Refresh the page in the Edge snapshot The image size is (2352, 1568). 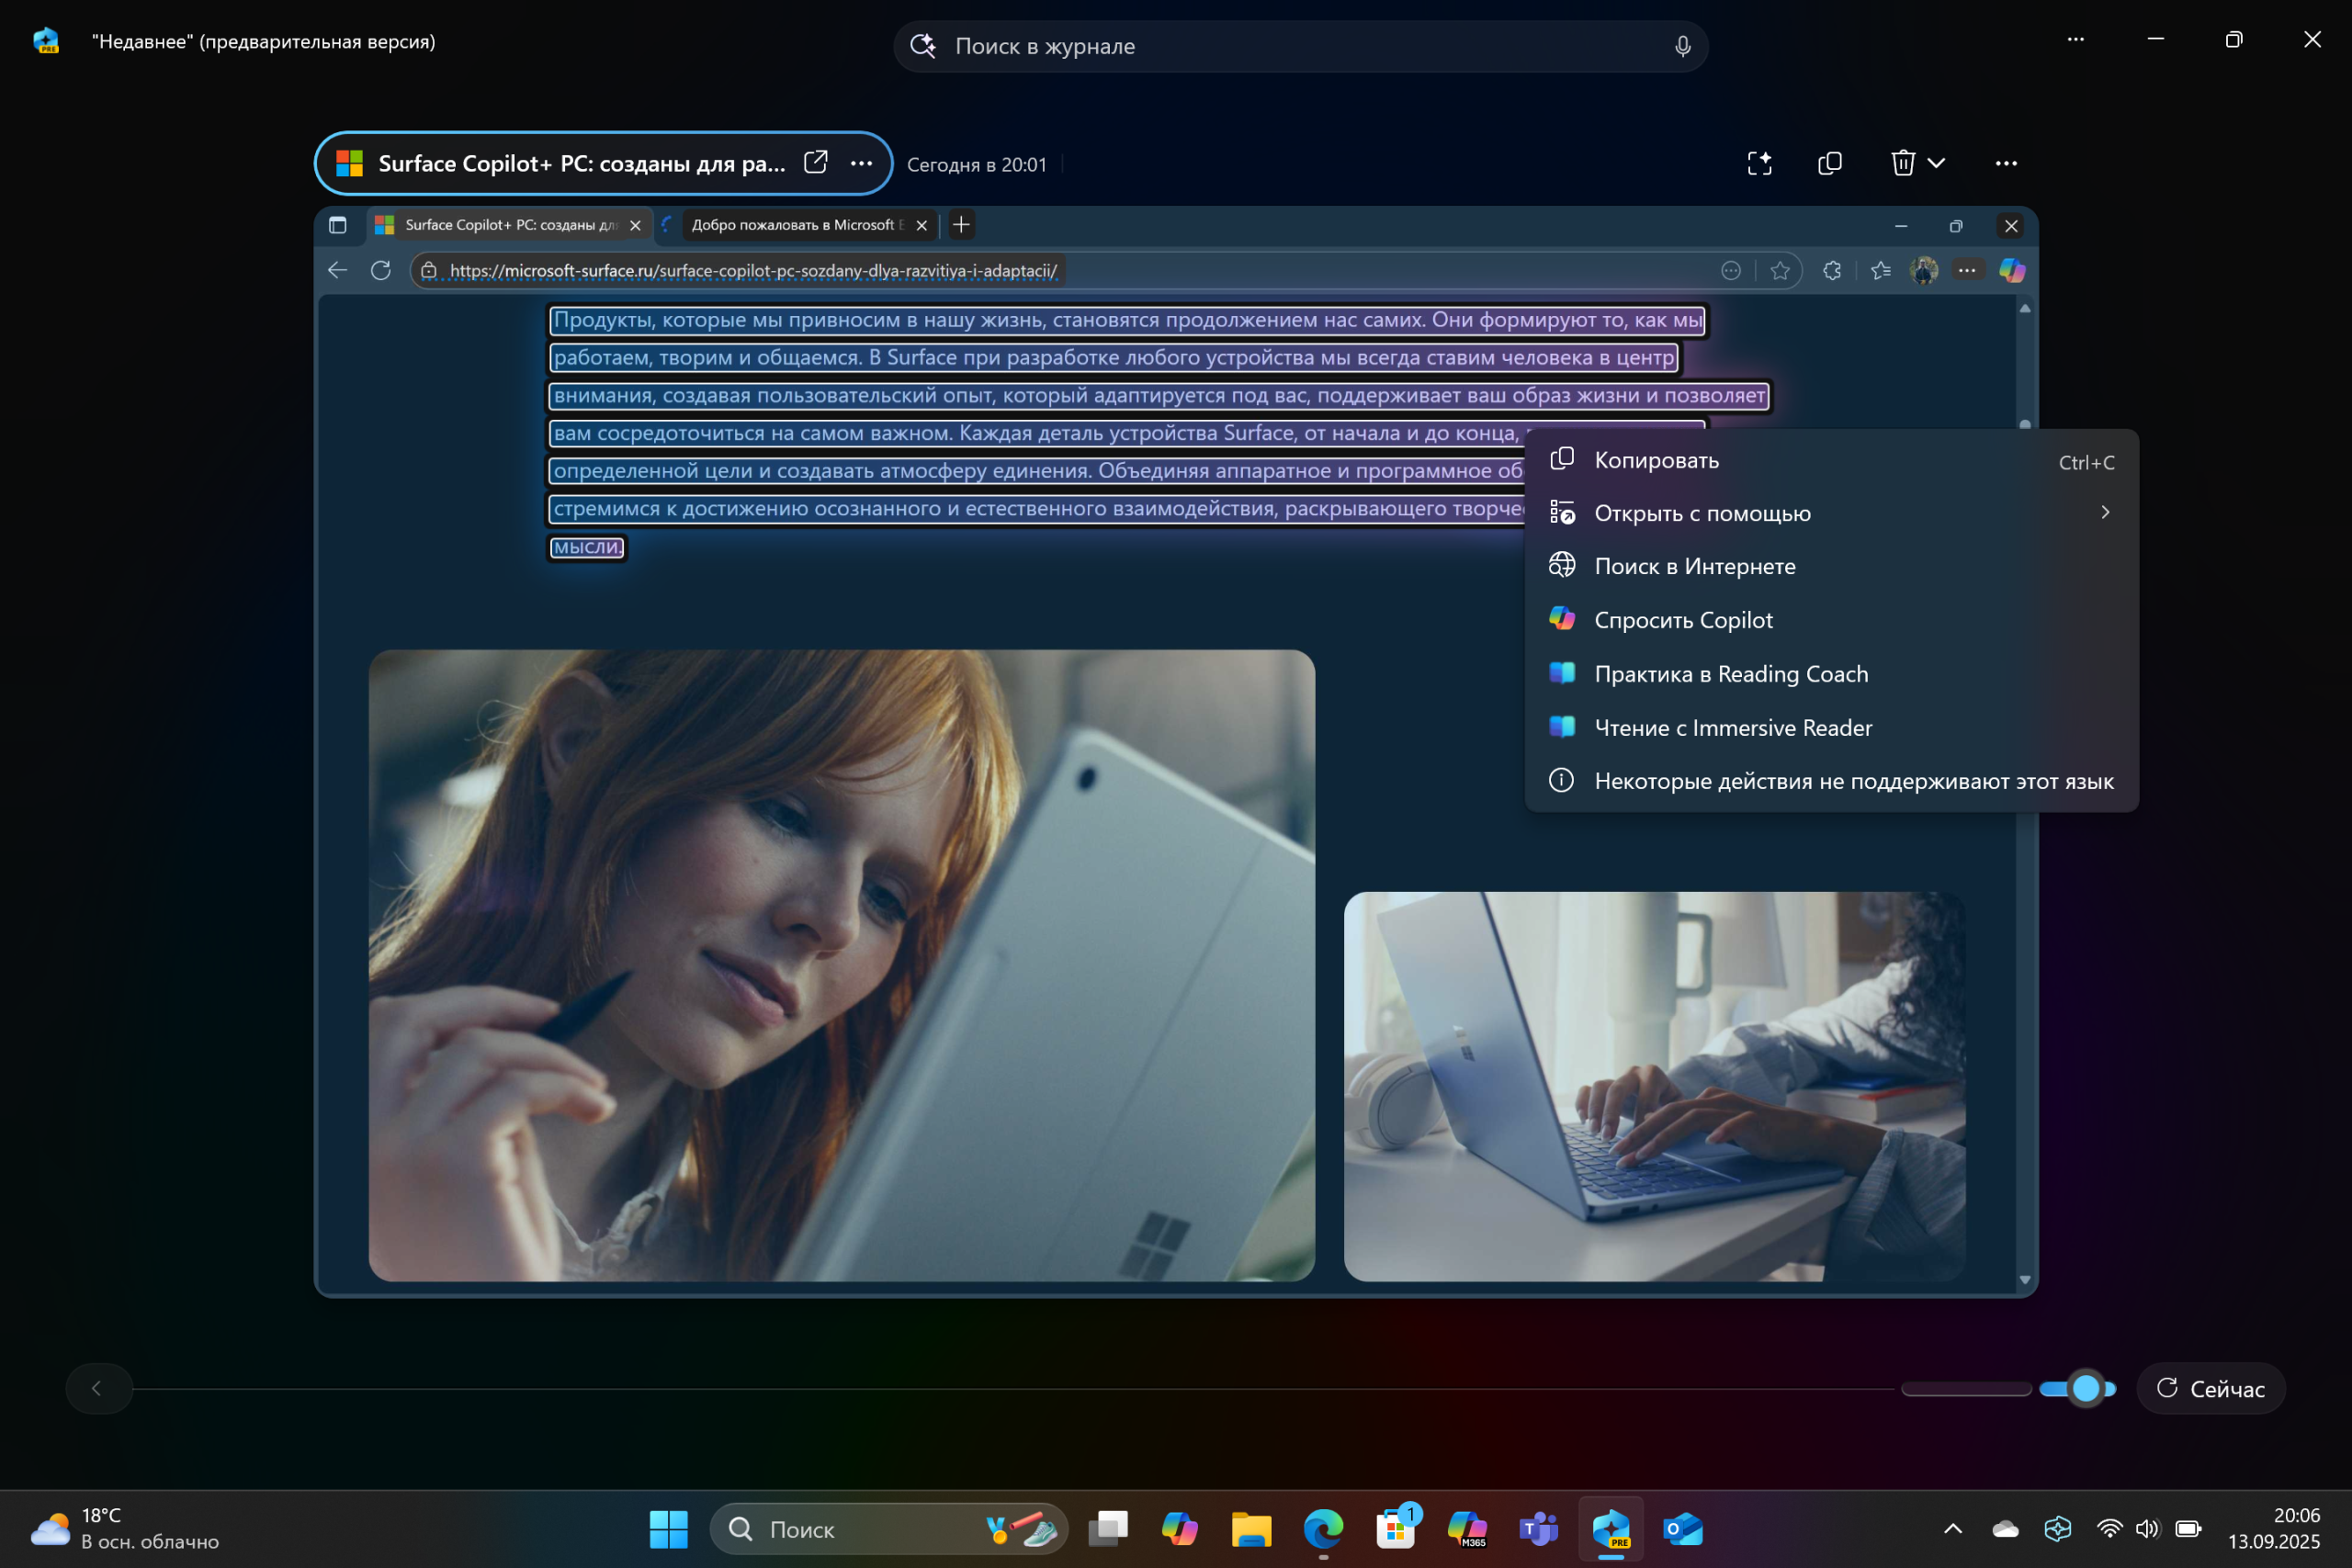coord(381,270)
